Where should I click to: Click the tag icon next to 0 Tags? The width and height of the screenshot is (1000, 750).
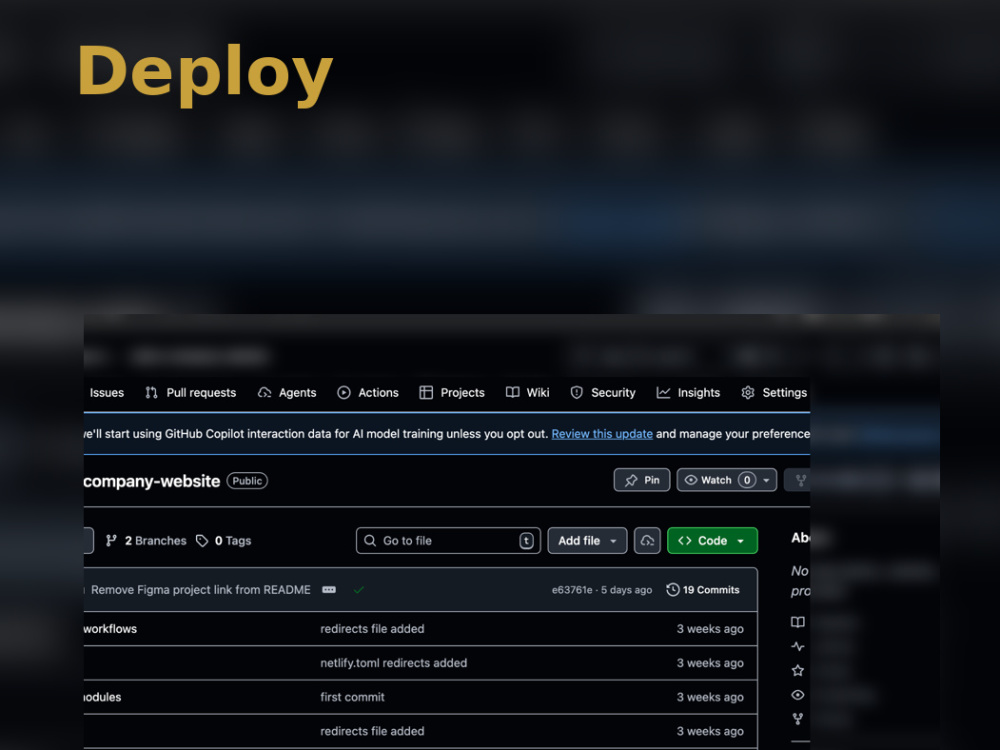click(x=202, y=541)
